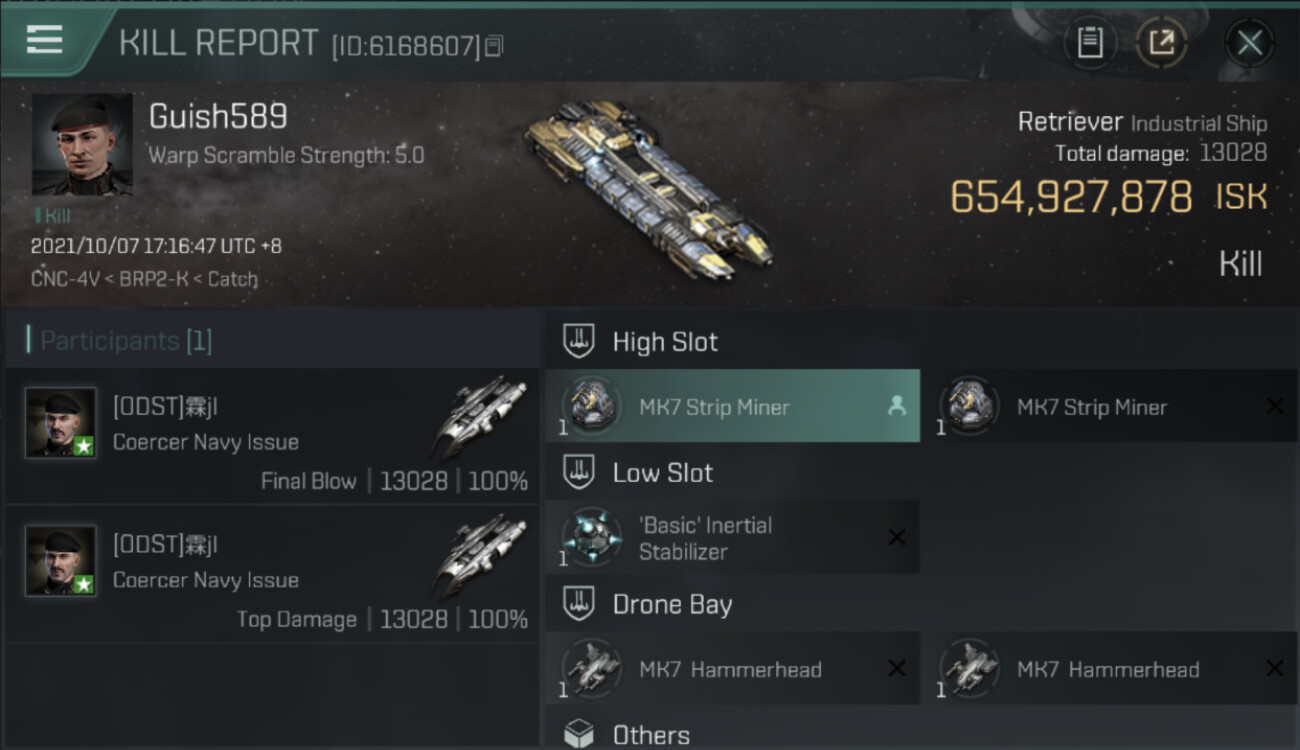The height and width of the screenshot is (750, 1300).
Task: Open the Catch region location link
Action: pos(232,279)
